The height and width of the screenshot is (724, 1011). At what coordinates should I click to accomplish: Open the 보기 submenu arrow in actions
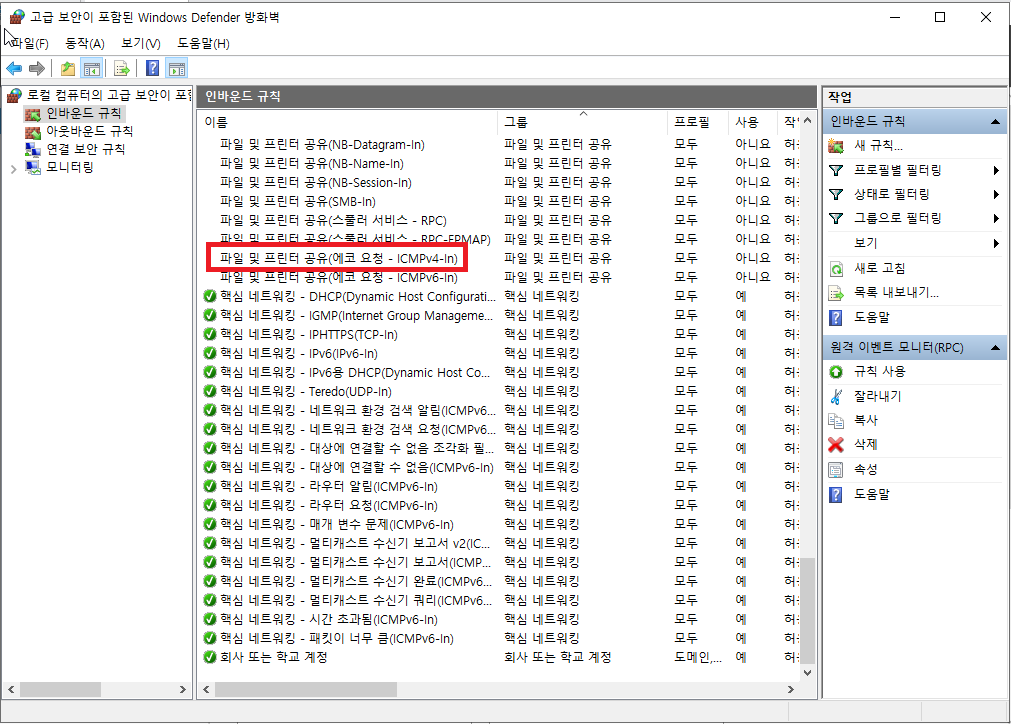996,244
